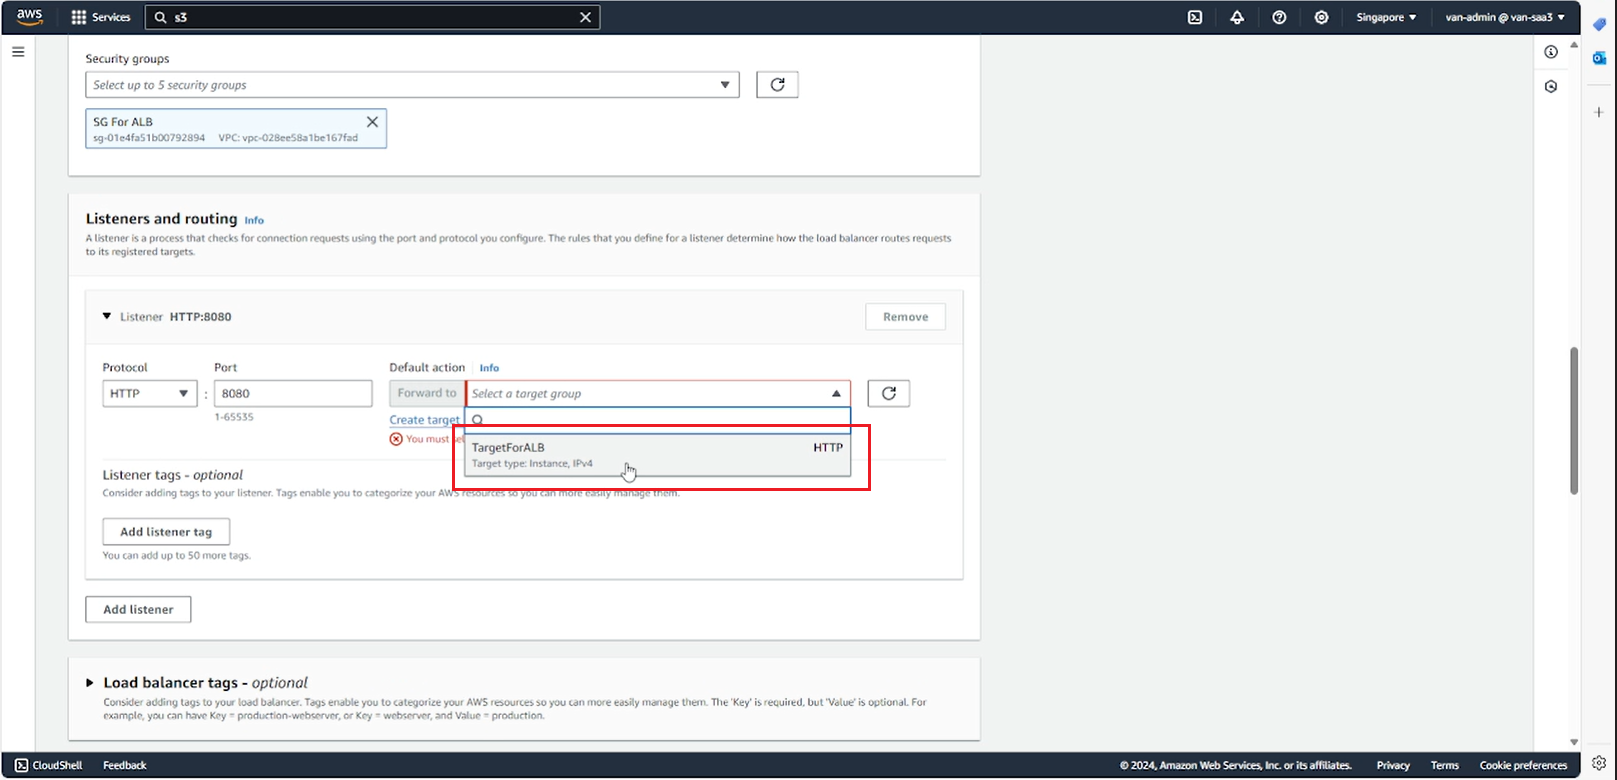Click the browser sidebar blue tag icon
Image resolution: width=1617 pixels, height=780 pixels.
pos(1599,24)
